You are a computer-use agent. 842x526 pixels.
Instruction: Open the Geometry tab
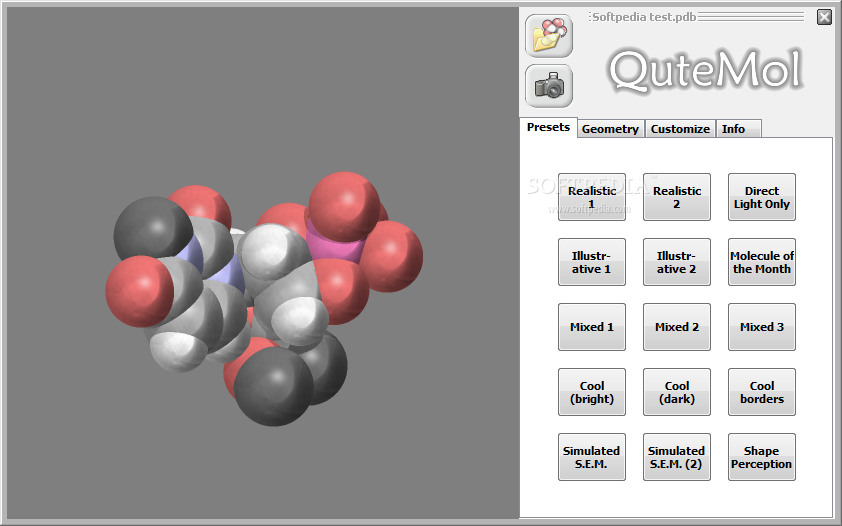611,129
